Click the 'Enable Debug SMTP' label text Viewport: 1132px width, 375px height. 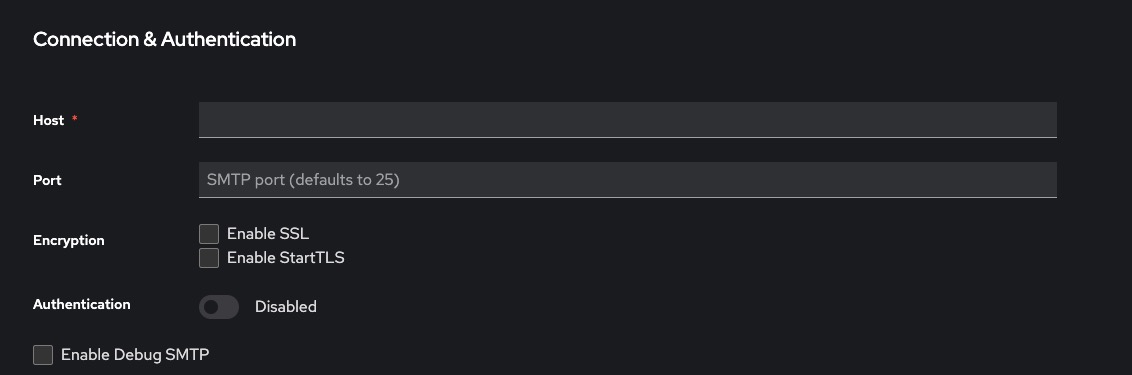pyautogui.click(x=135, y=355)
